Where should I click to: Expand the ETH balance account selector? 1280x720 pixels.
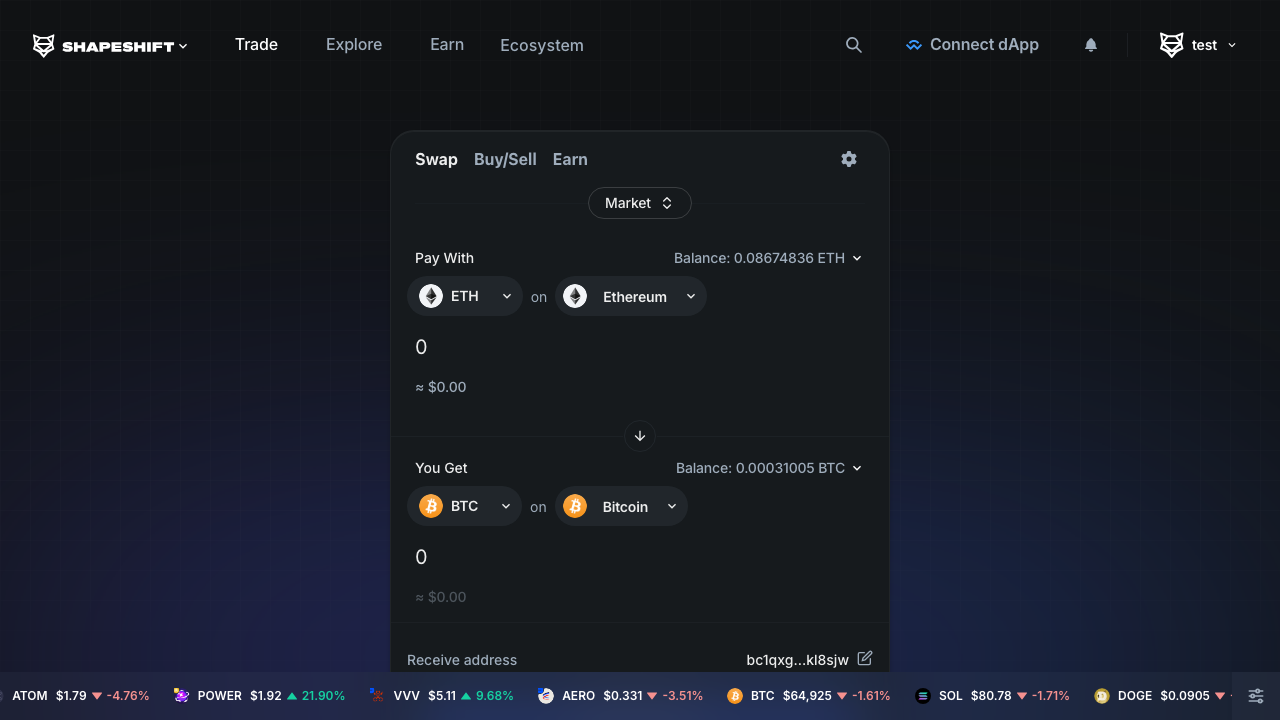click(768, 258)
